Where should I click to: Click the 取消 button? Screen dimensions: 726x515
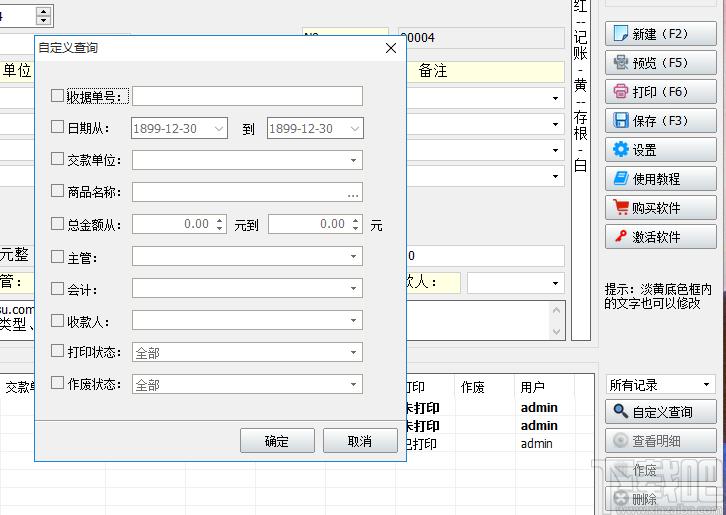pos(360,441)
